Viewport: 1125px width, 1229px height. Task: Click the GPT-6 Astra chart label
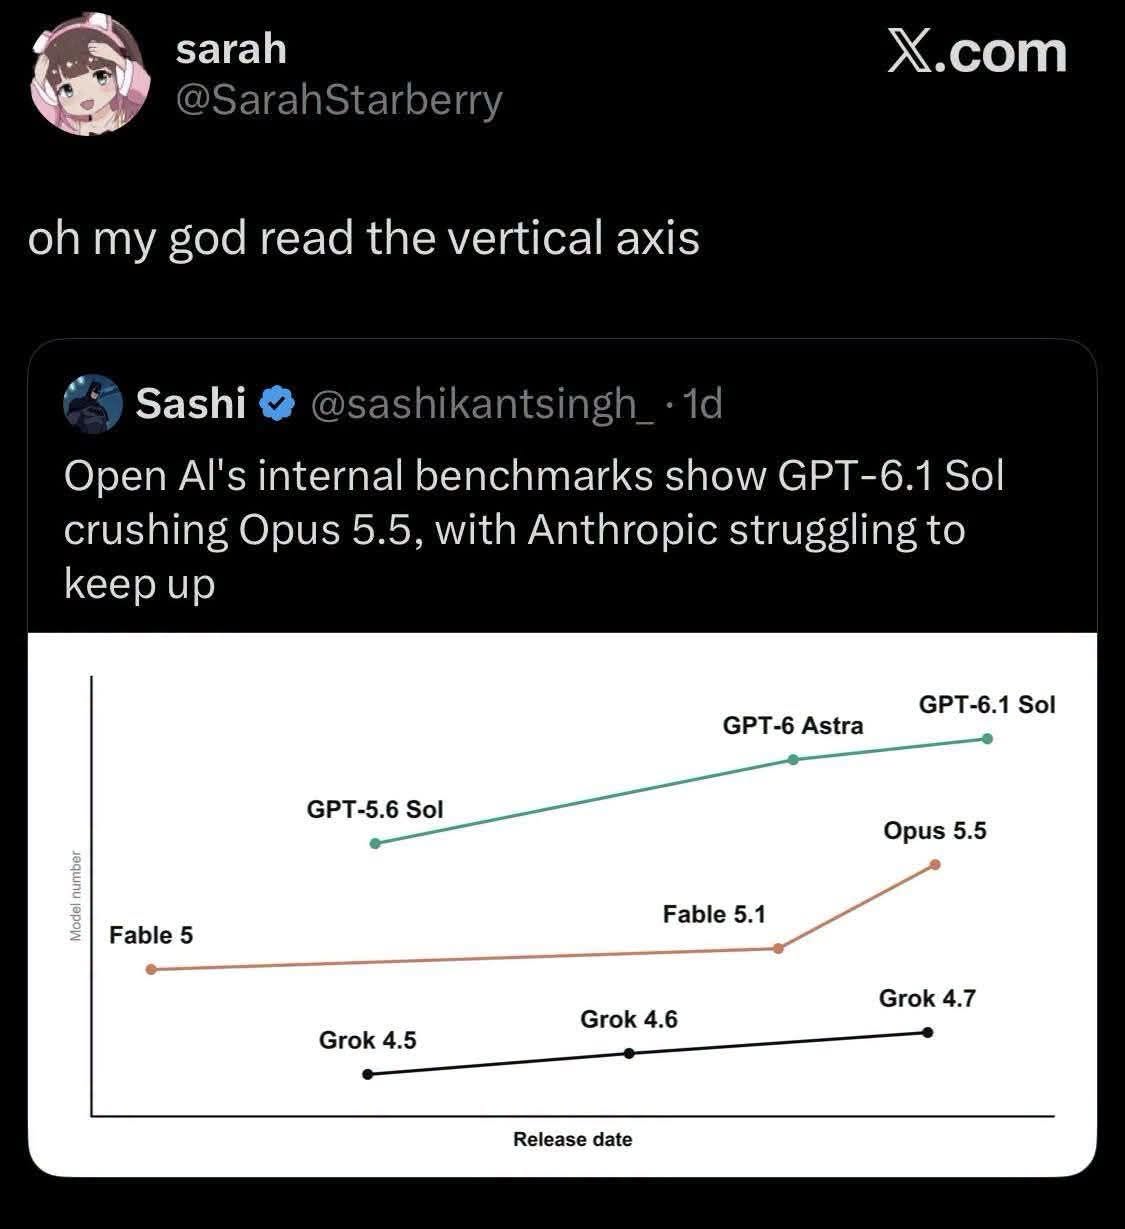coord(793,725)
